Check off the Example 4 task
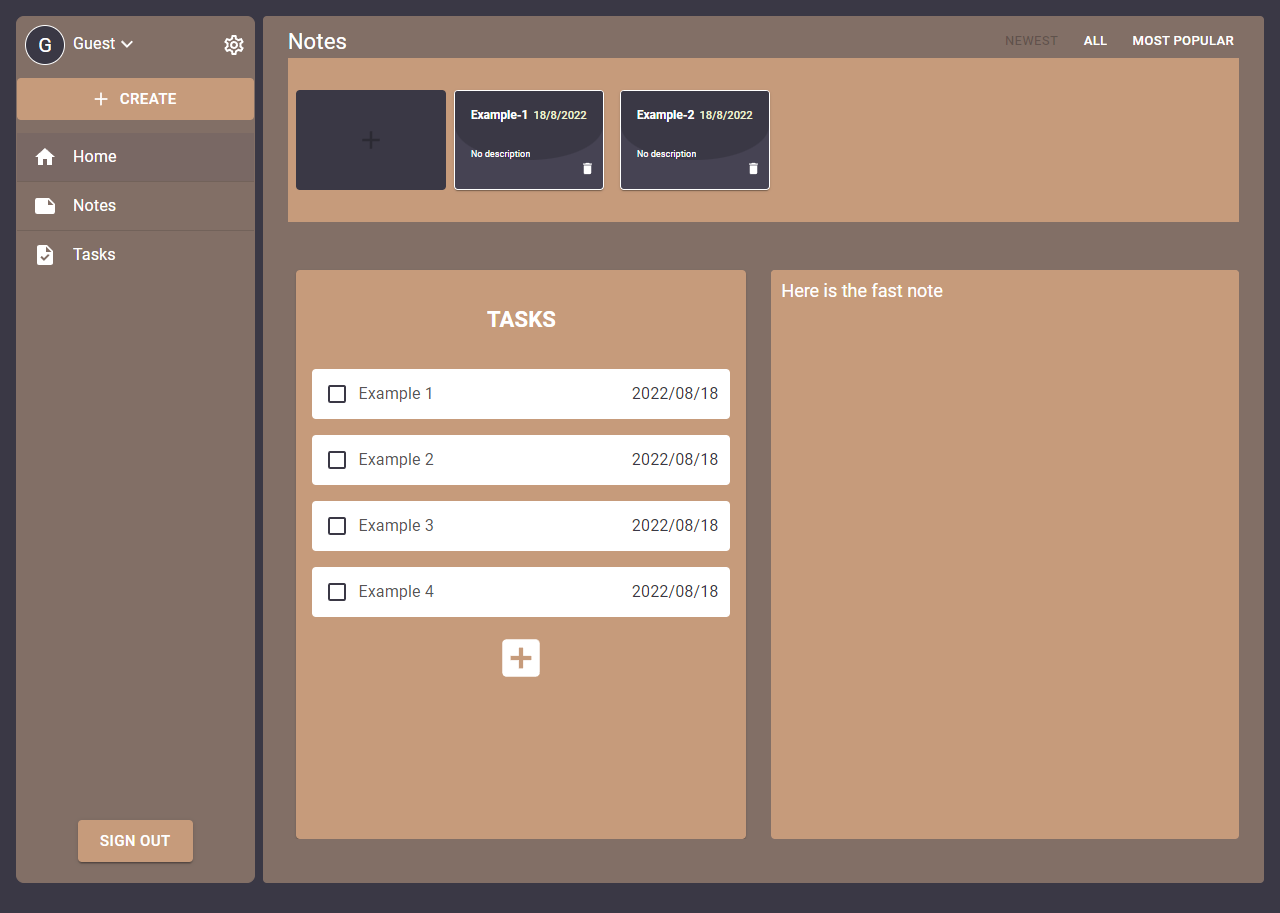 point(337,592)
